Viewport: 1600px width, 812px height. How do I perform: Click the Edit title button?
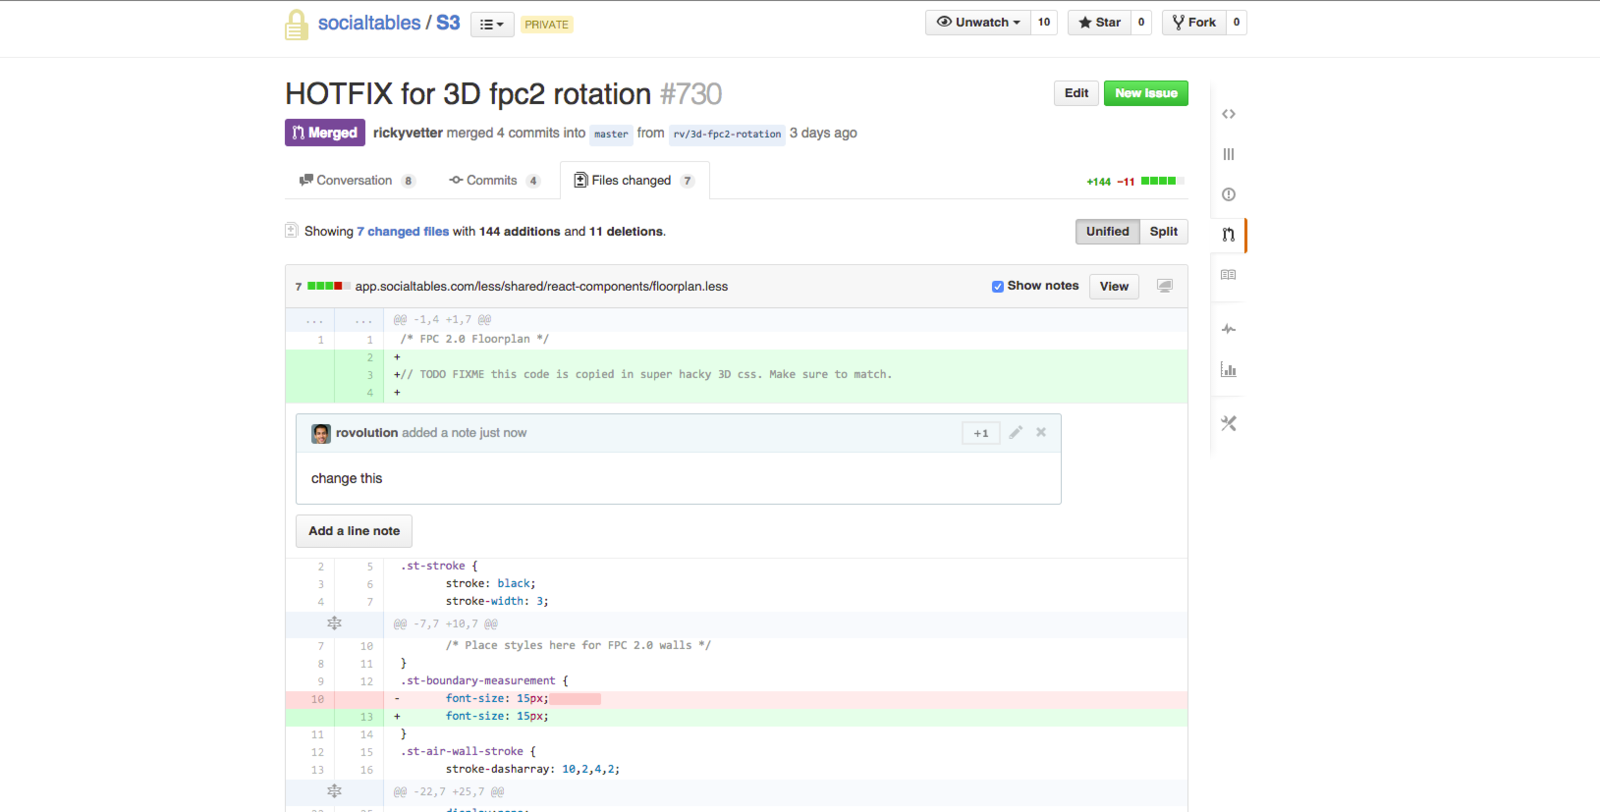pos(1076,93)
